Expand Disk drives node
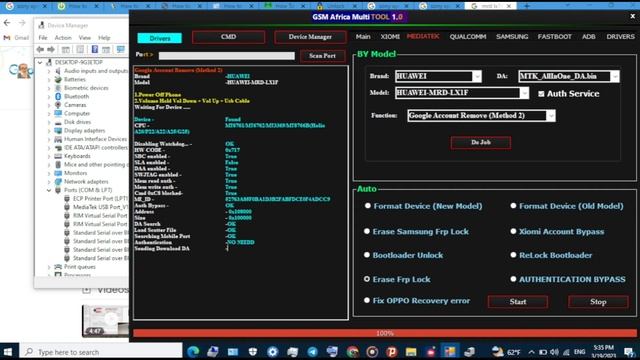 coord(49,122)
